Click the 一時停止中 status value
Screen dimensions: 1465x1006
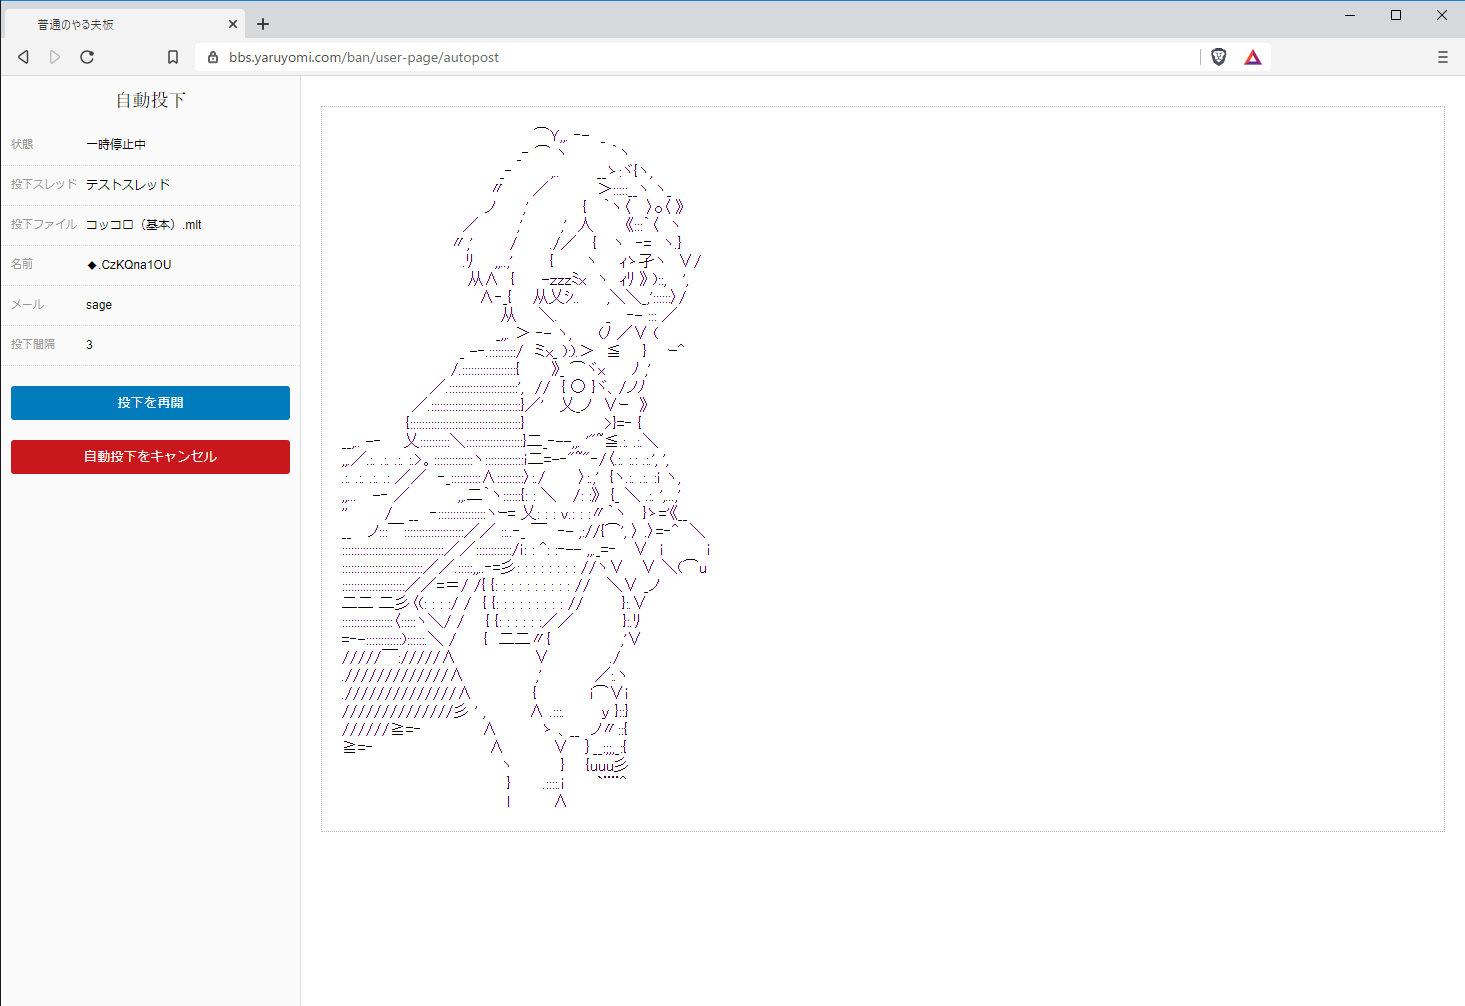116,144
